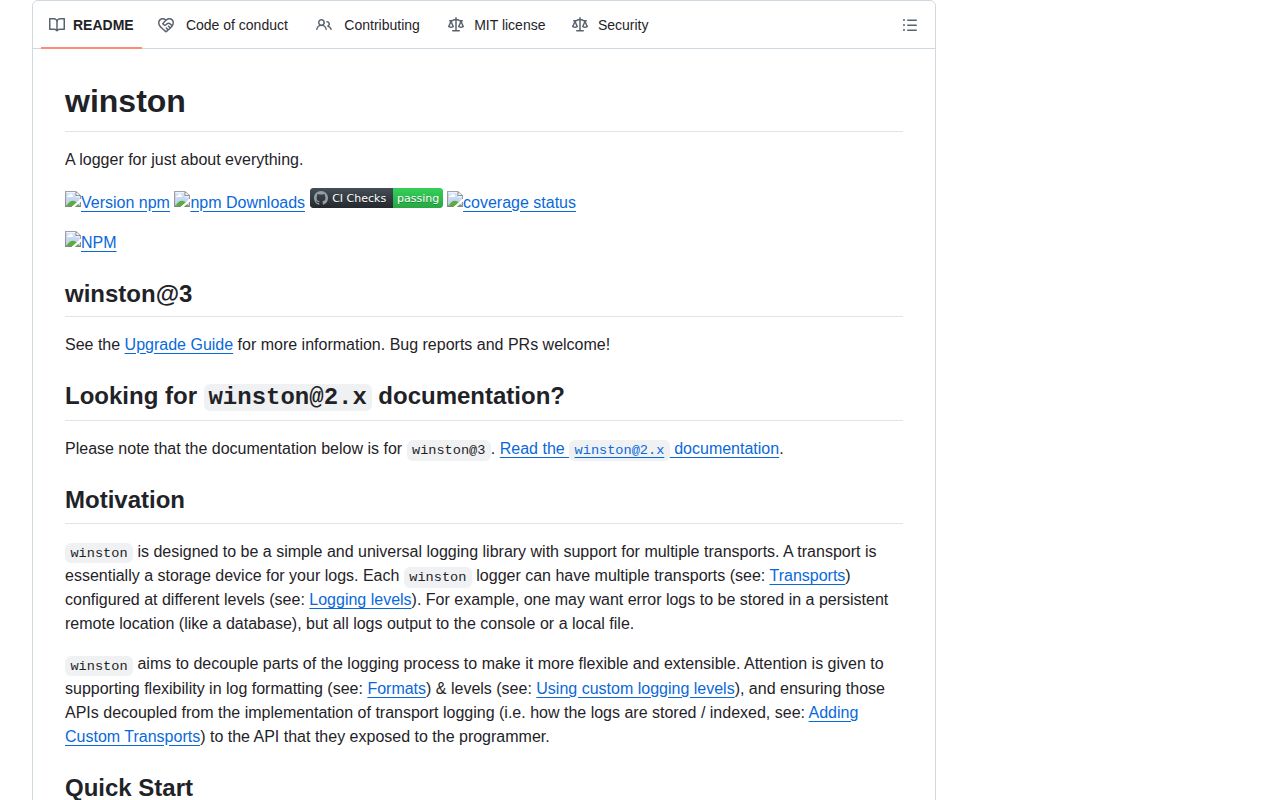
Task: Select the MIT license tab
Action: pyautogui.click(x=497, y=25)
